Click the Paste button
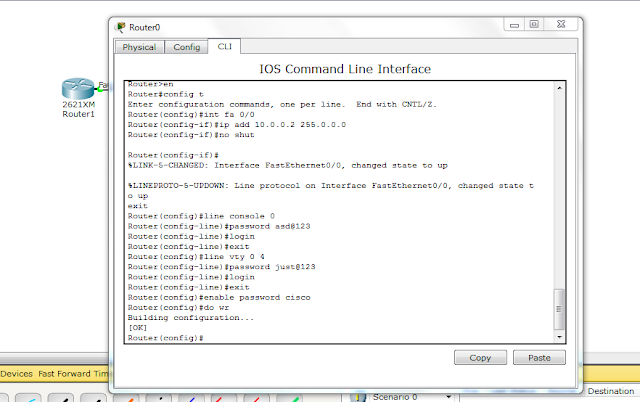Screen dimensions: 640x402 pyautogui.click(x=539, y=358)
